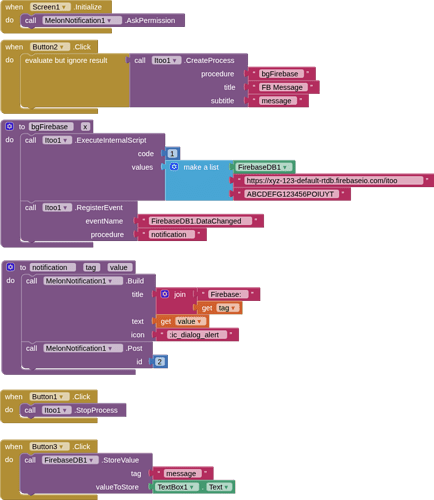434x500 pixels.
Task: Select the Button1 Click event block
Action: click(x=13, y=397)
